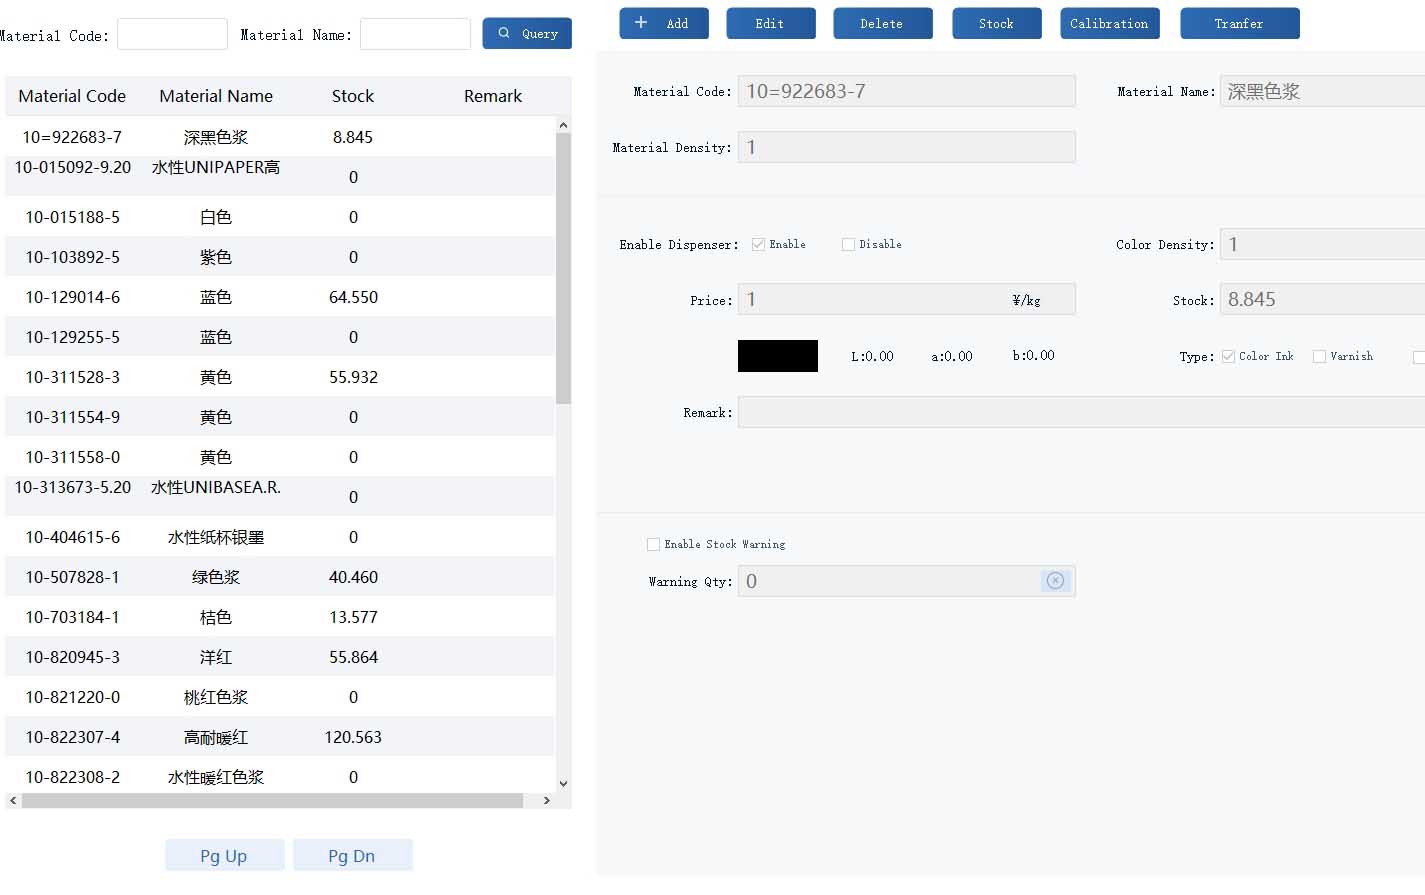Click the Price input field
This screenshot has height=895, width=1425.
click(x=907, y=299)
